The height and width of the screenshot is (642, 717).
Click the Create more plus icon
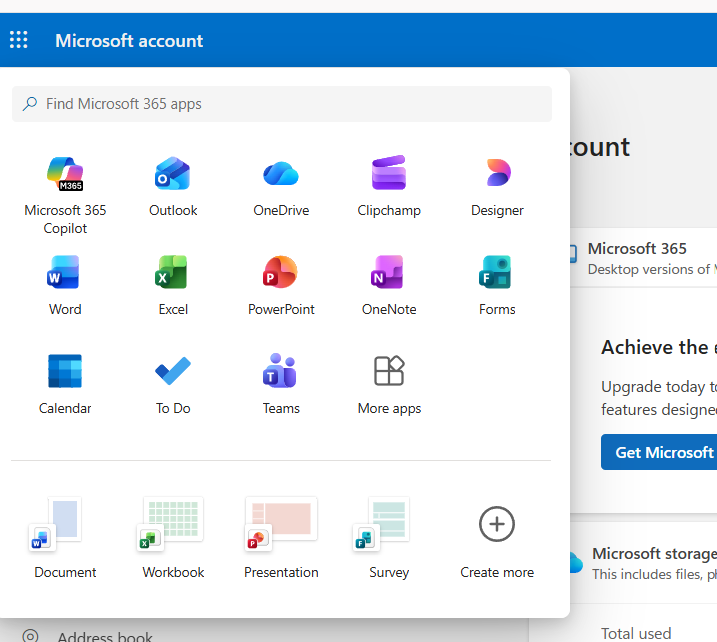(x=497, y=524)
